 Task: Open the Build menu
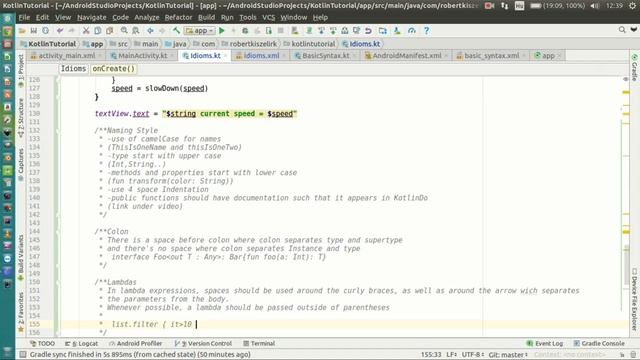point(206,18)
